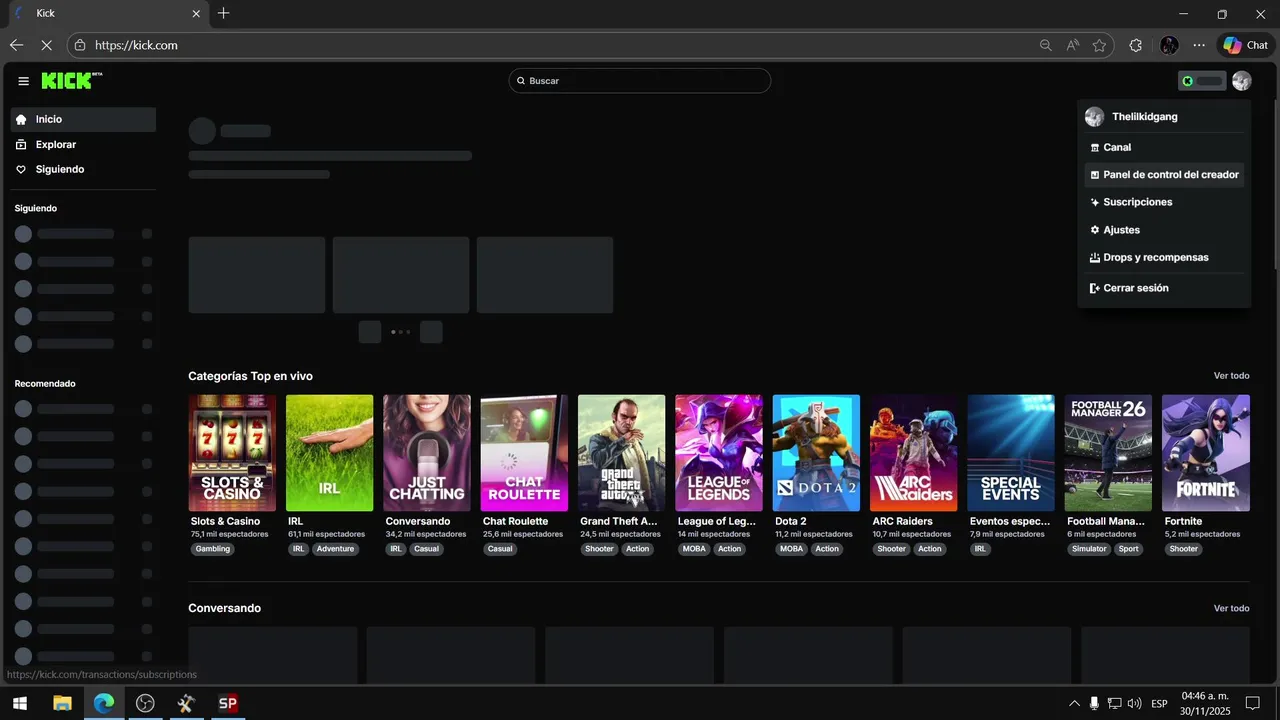Open the Windows notification center
The image size is (1280, 720).
pos(1252,703)
